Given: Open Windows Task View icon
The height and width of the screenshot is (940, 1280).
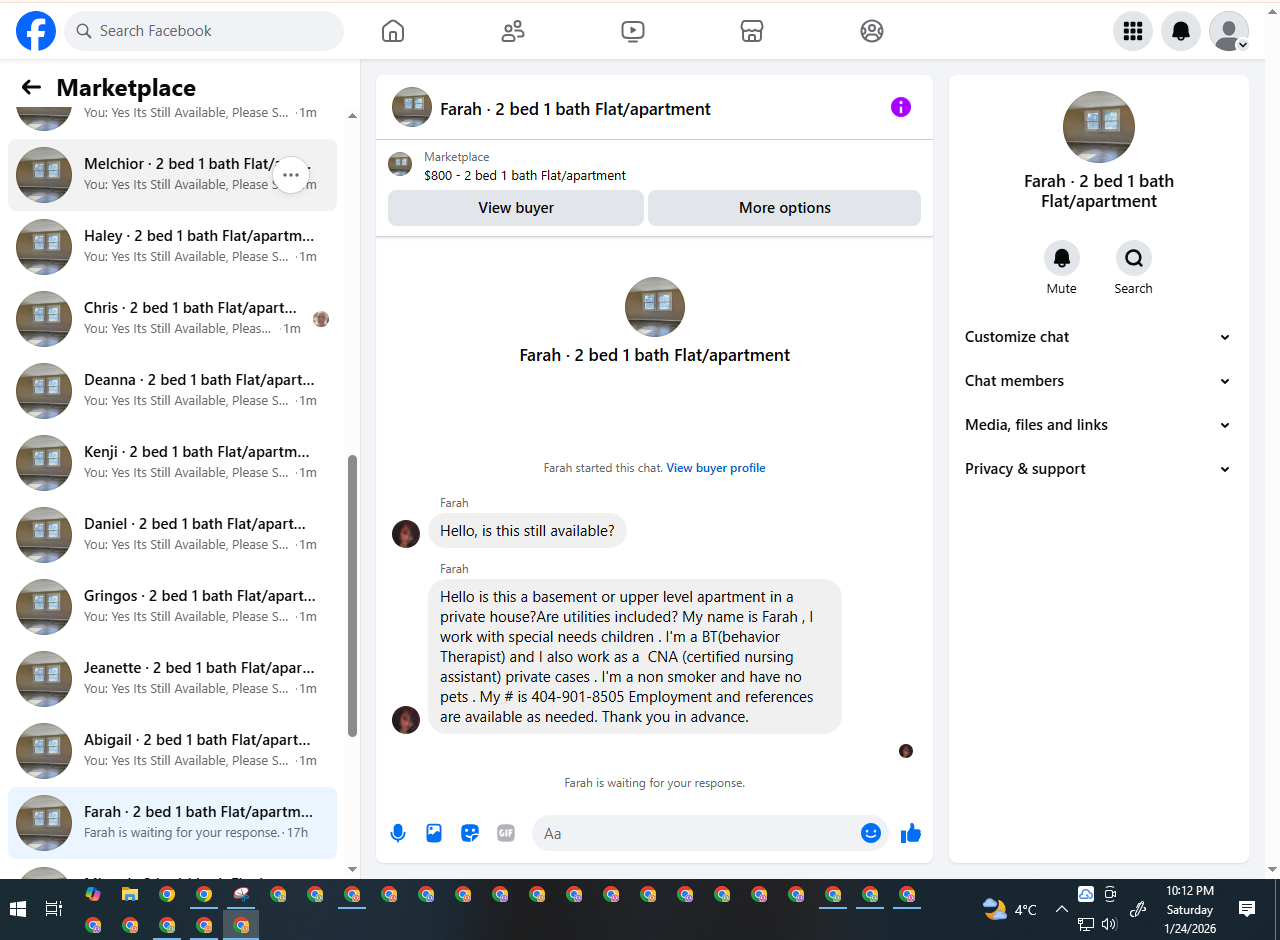Looking at the screenshot, I should pyautogui.click(x=54, y=909).
